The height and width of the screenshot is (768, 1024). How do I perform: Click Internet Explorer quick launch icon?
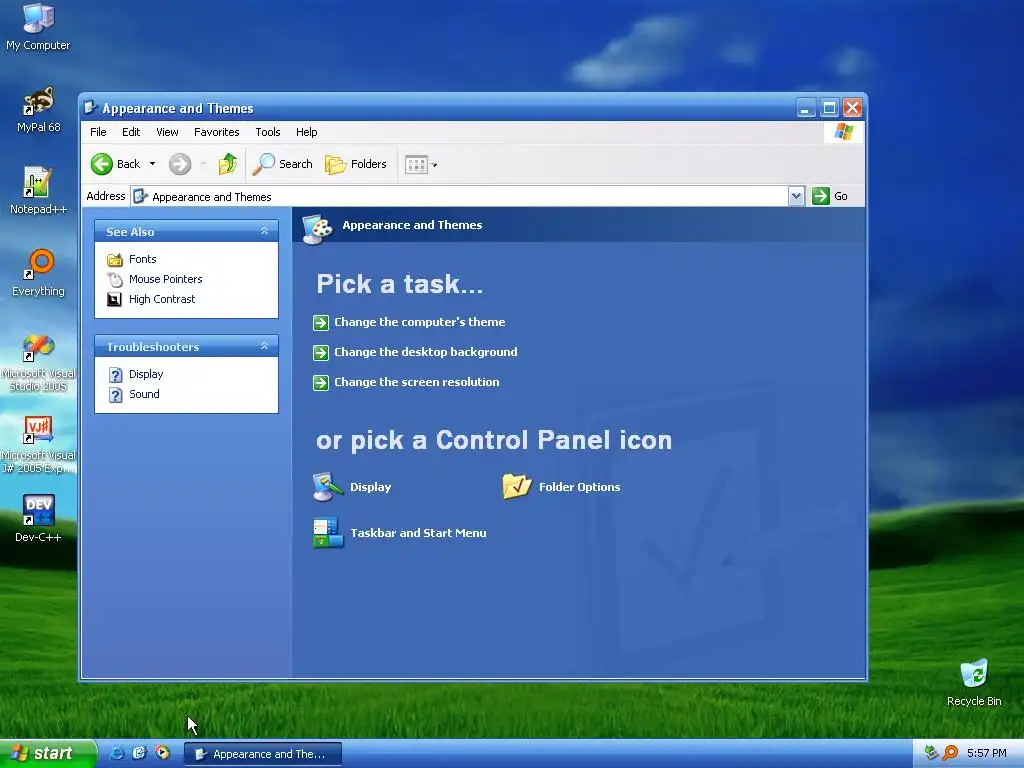tap(116, 753)
